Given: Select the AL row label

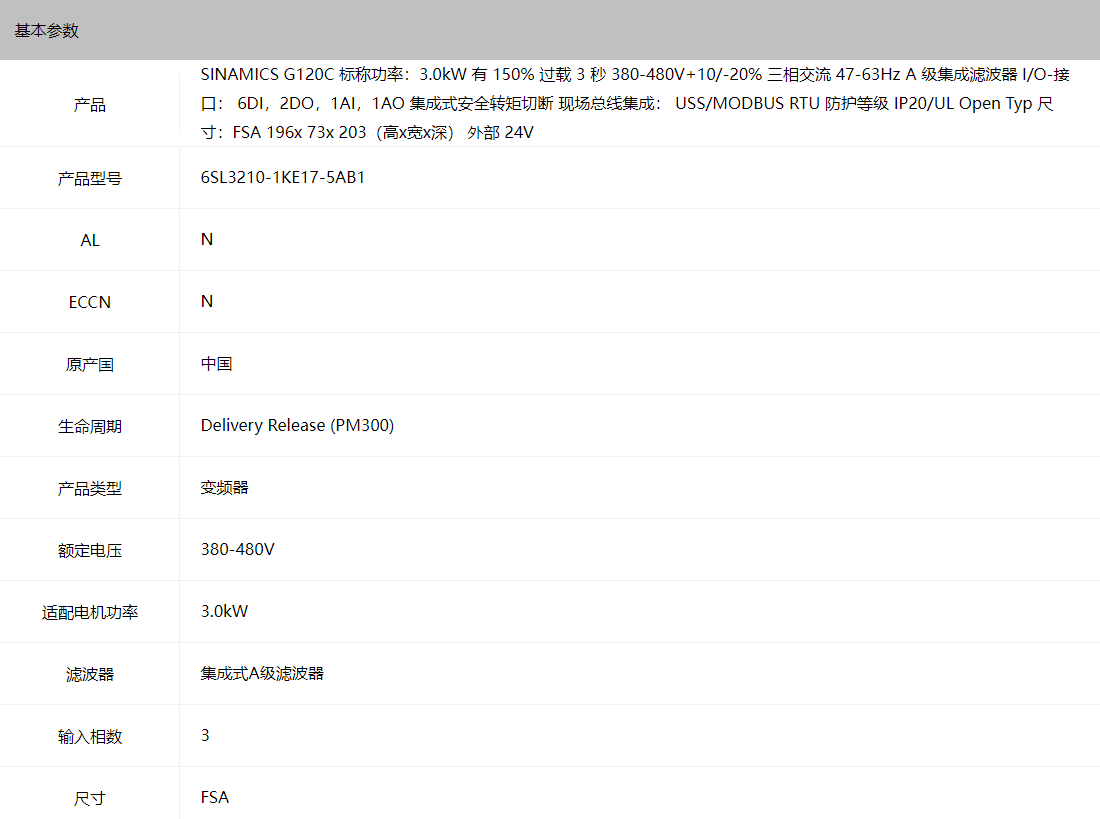Looking at the screenshot, I should 90,241.
